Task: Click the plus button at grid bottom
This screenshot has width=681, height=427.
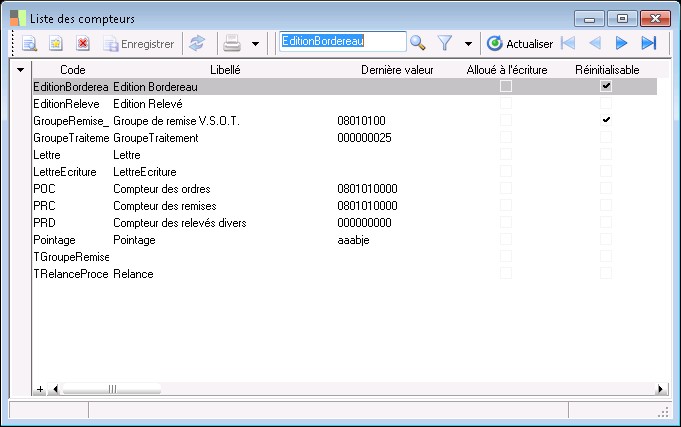Action: (x=40, y=389)
